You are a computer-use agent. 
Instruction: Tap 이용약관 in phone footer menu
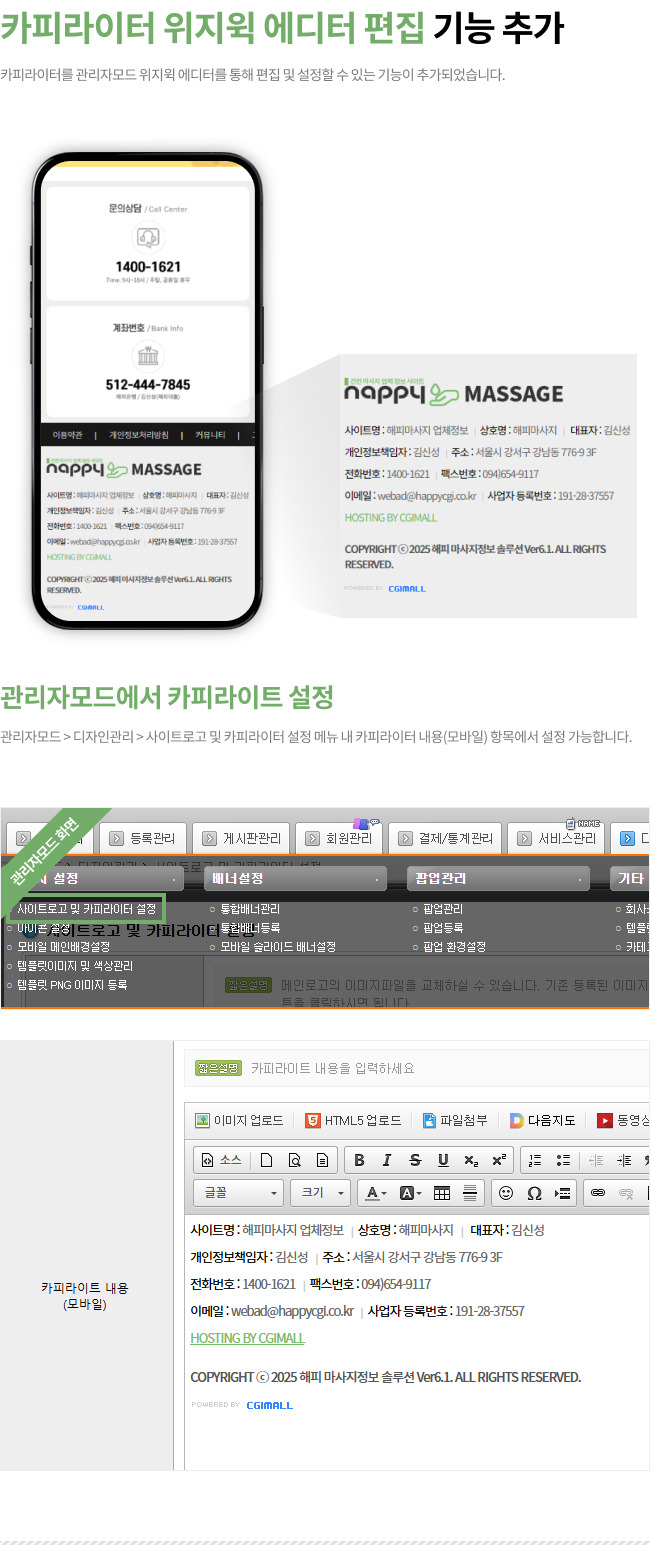click(x=67, y=435)
